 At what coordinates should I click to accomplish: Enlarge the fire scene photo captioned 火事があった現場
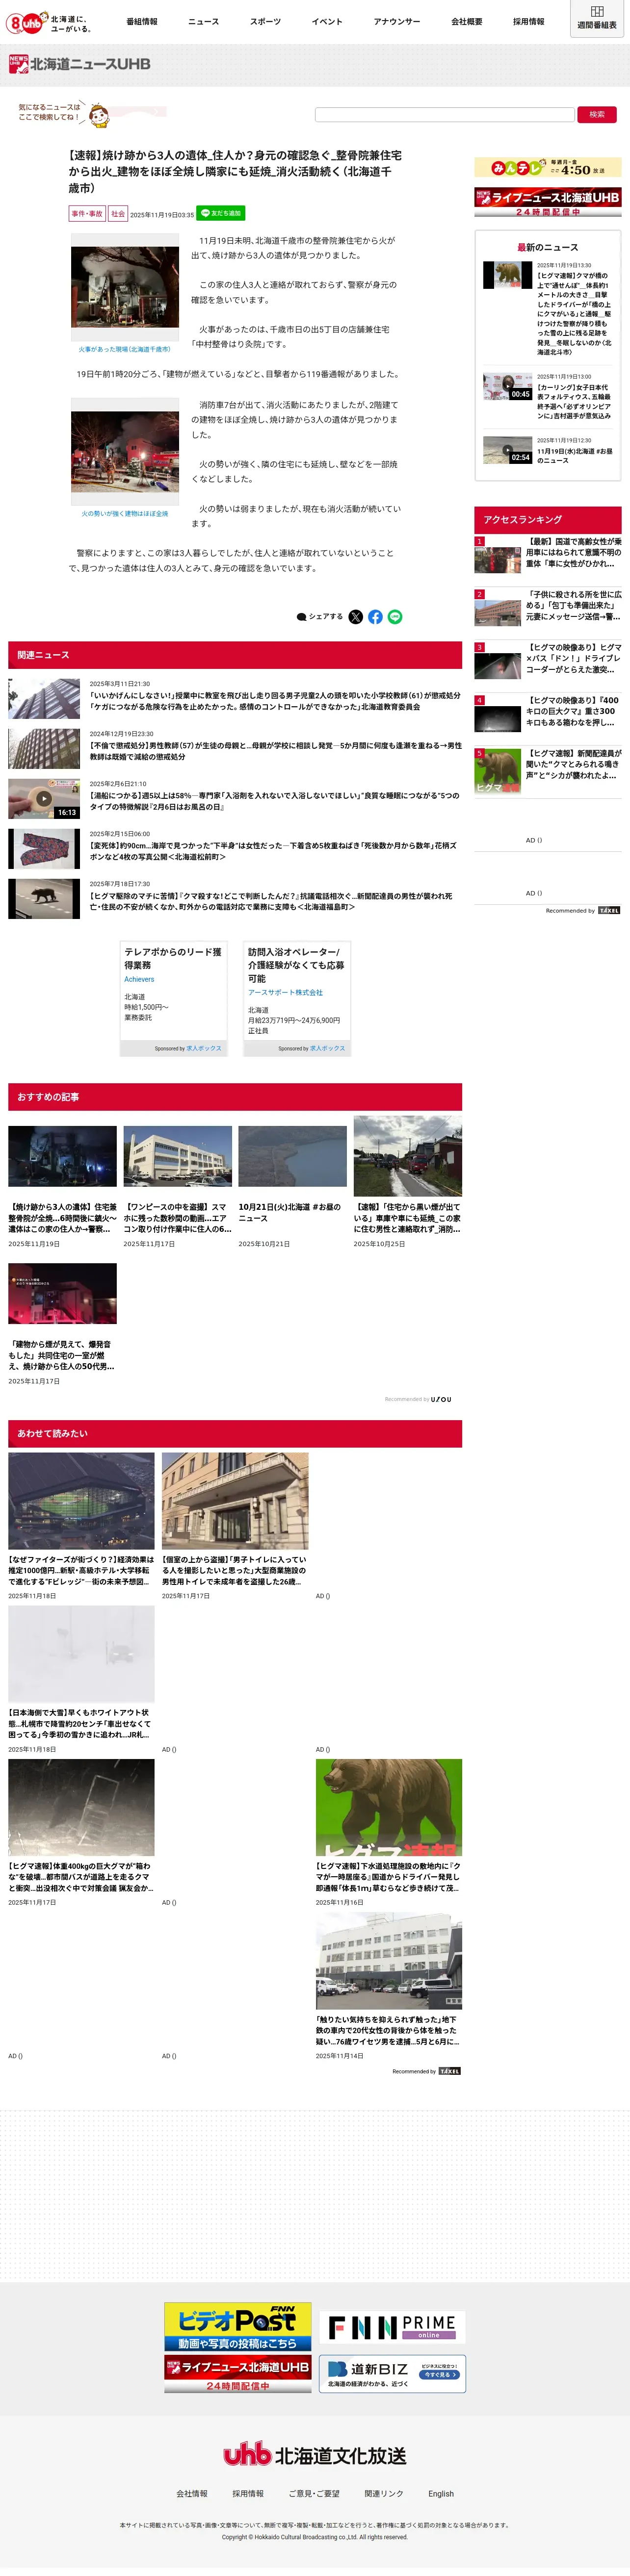(125, 287)
